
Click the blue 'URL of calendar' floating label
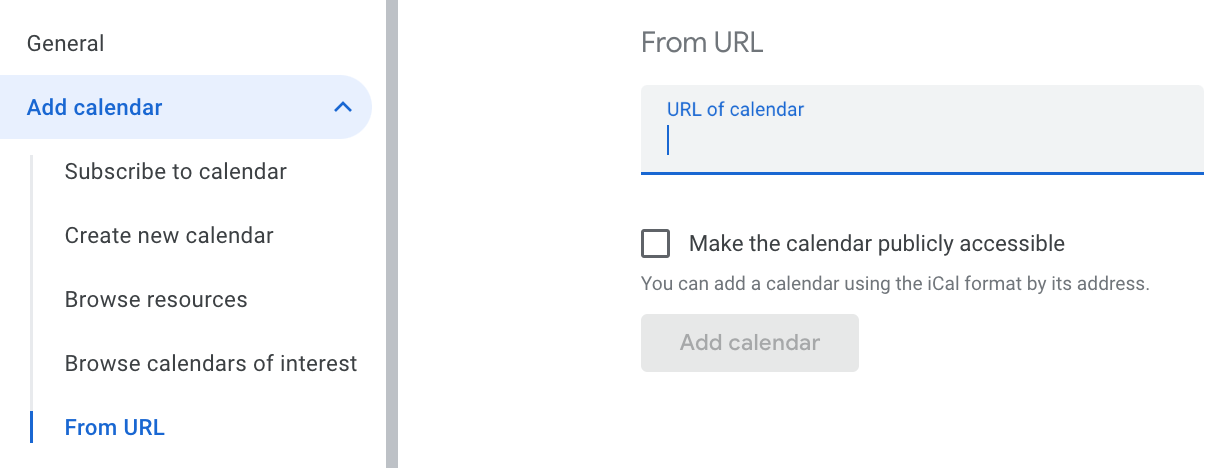(x=735, y=110)
